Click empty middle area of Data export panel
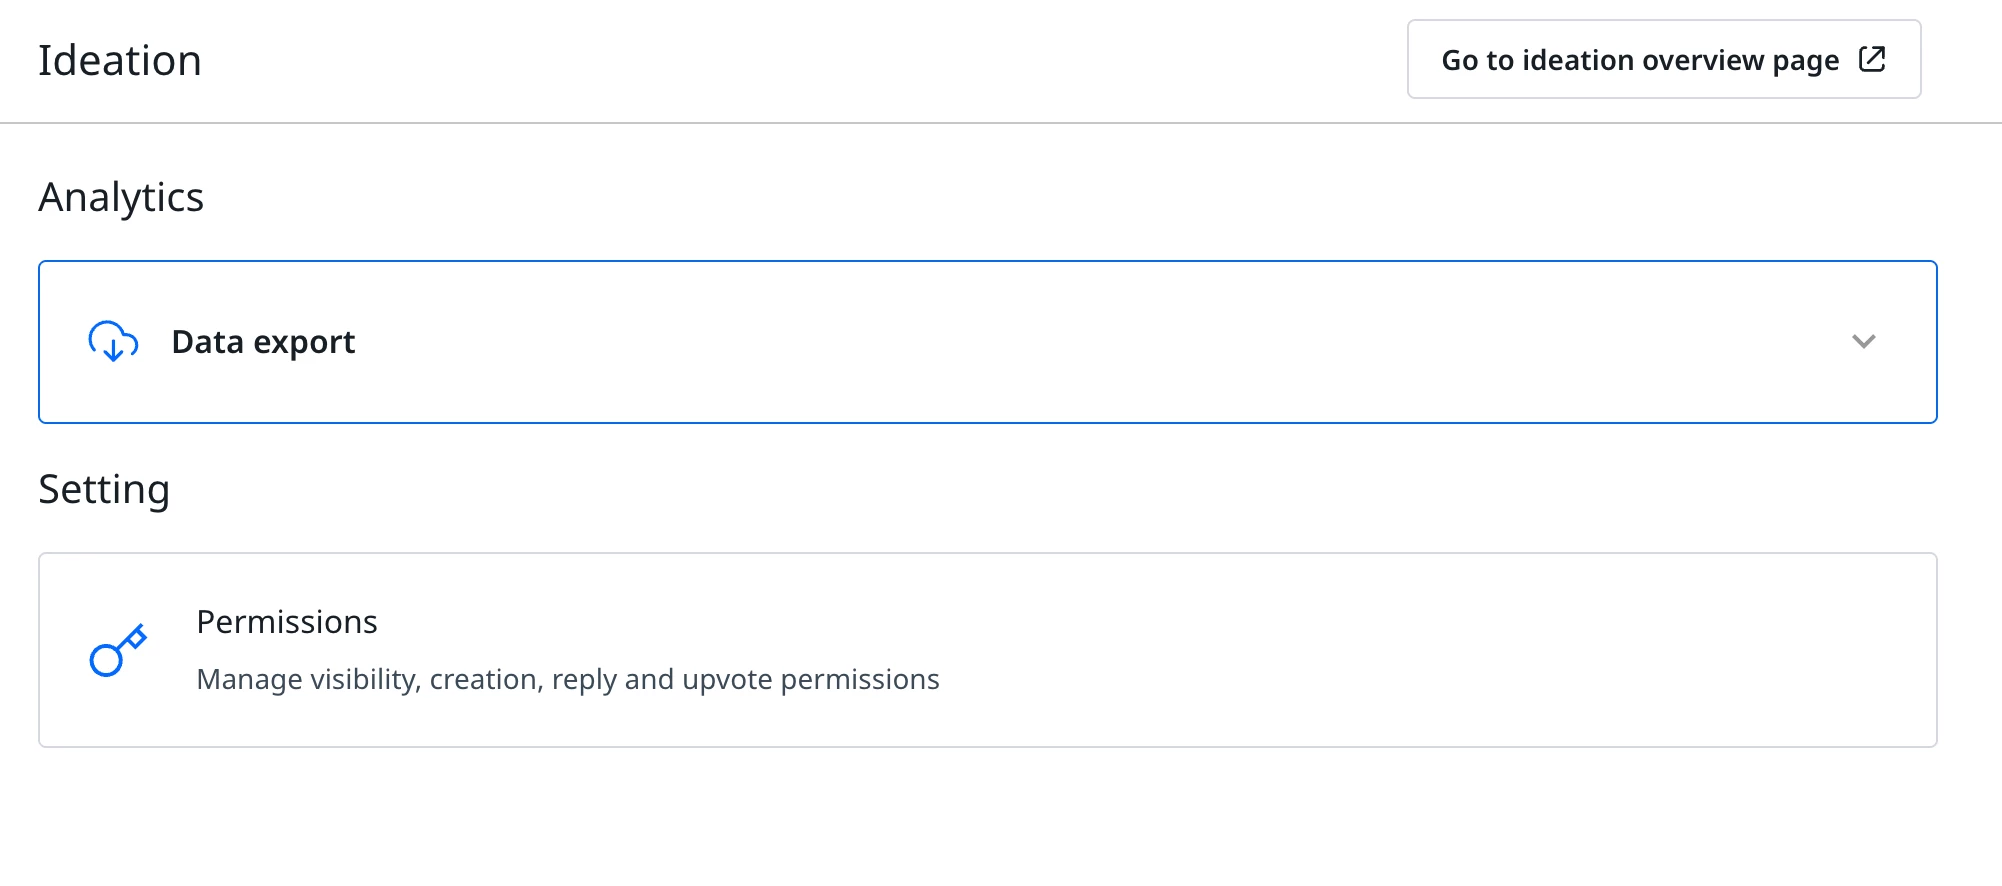The width and height of the screenshot is (2002, 886). click(1000, 342)
